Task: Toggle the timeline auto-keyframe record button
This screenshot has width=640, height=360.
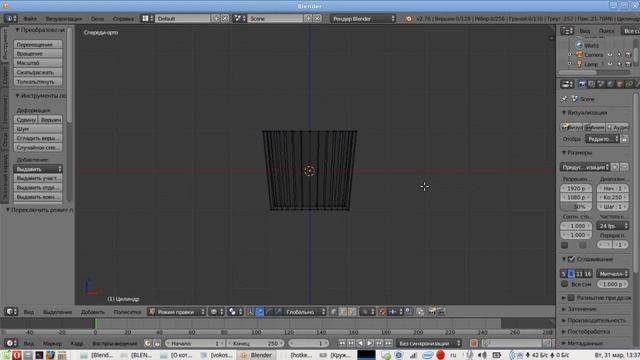Action: 473,343
